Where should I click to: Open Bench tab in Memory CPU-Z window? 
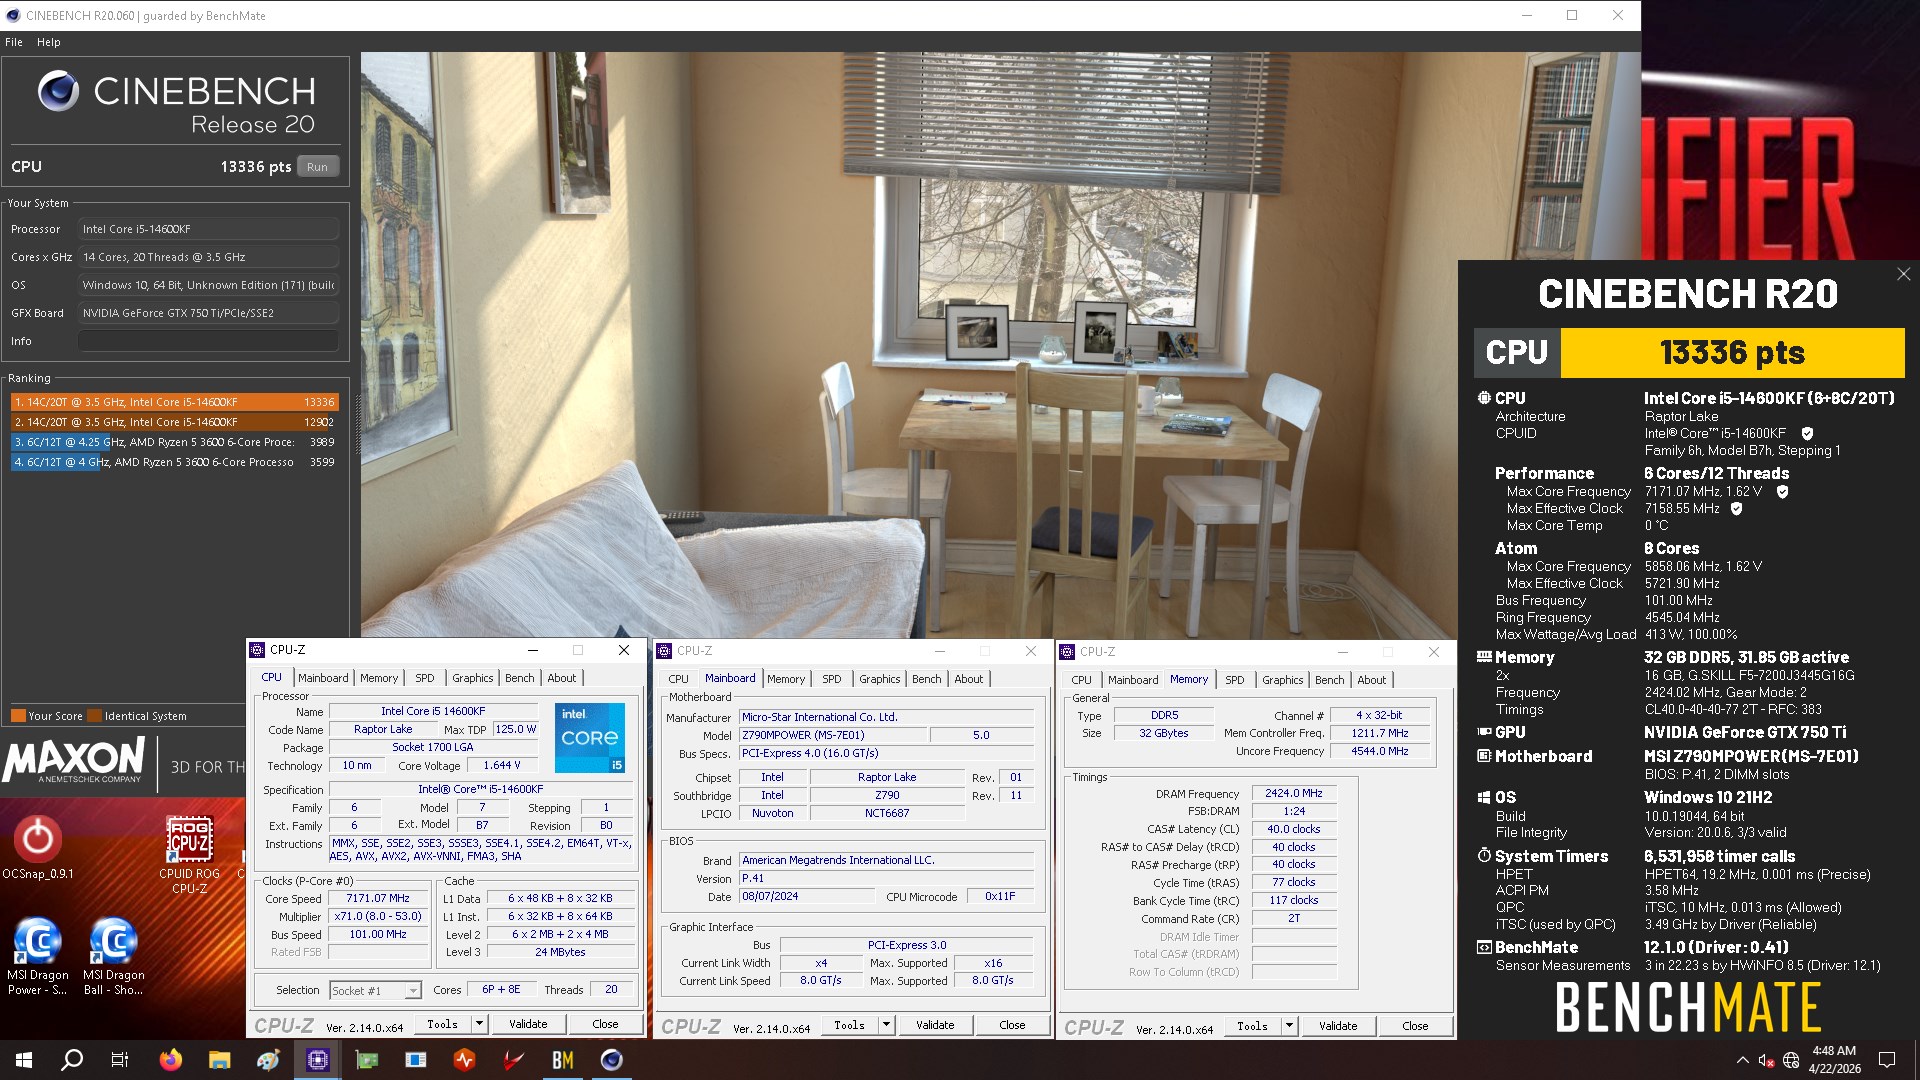click(x=1330, y=680)
